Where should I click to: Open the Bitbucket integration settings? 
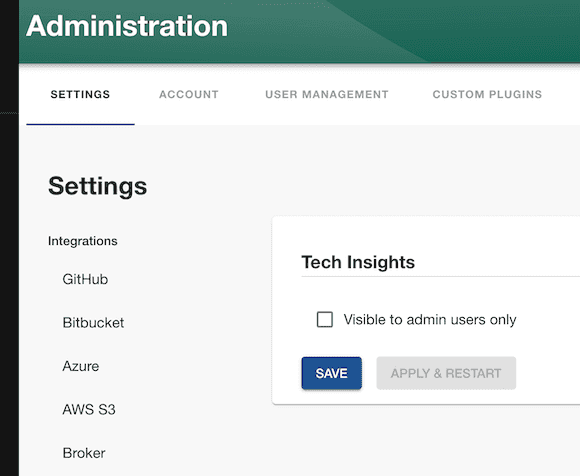pos(93,323)
